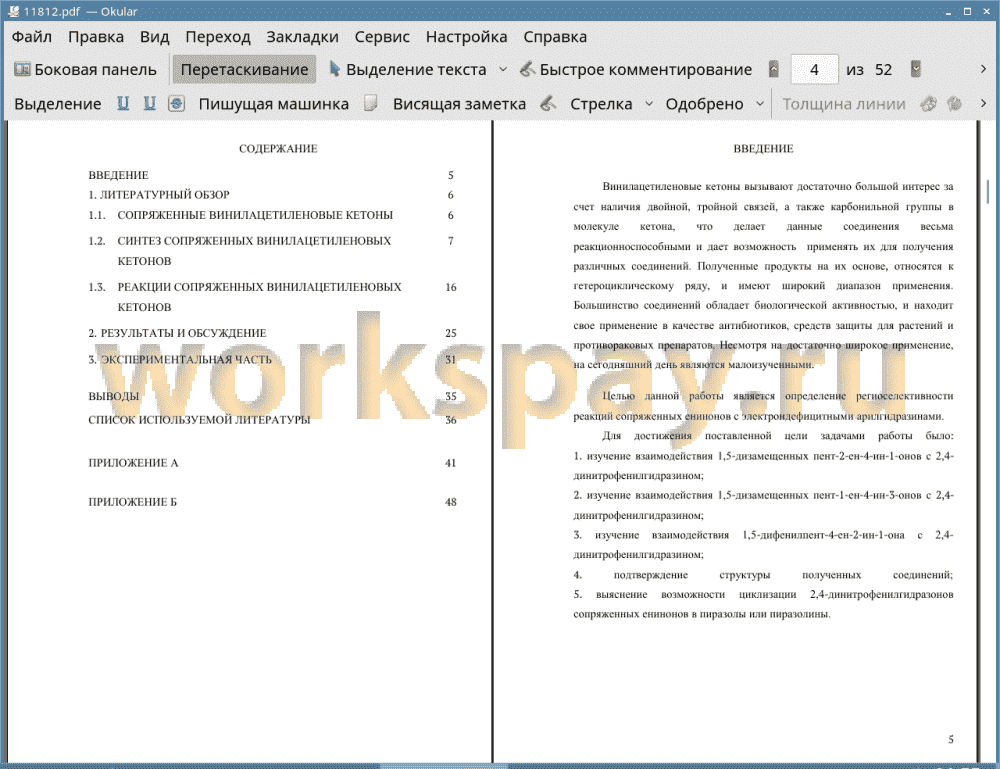Expand annotation toolbar overflow chevron
1000x769 pixels.
click(x=983, y=103)
